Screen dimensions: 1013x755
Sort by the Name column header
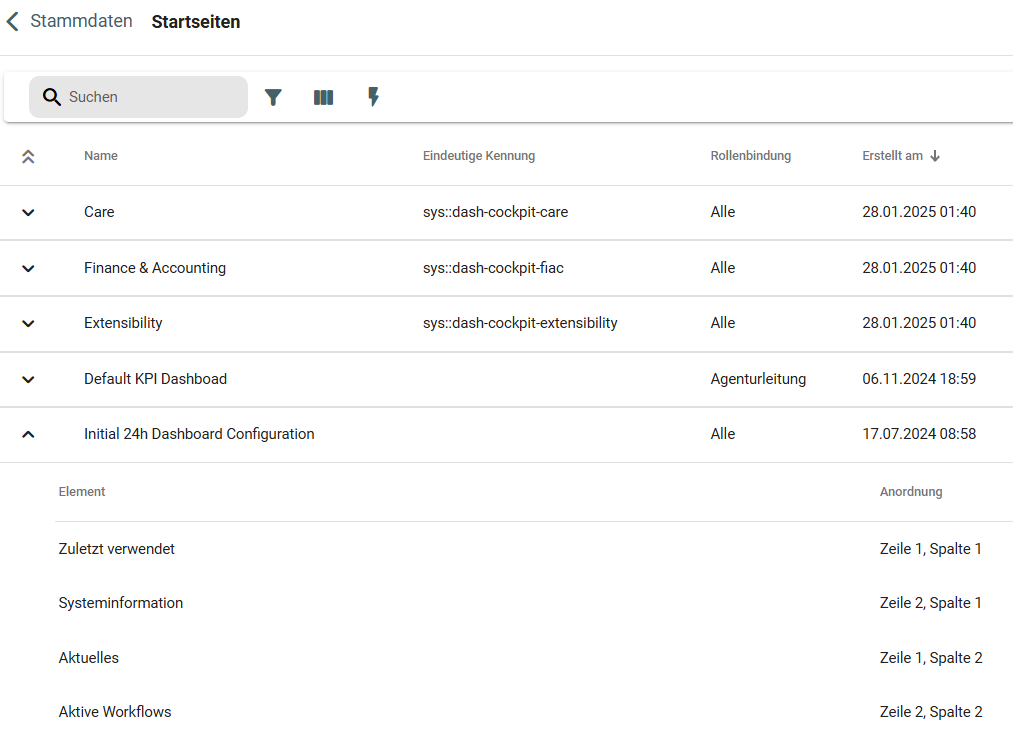coord(101,156)
